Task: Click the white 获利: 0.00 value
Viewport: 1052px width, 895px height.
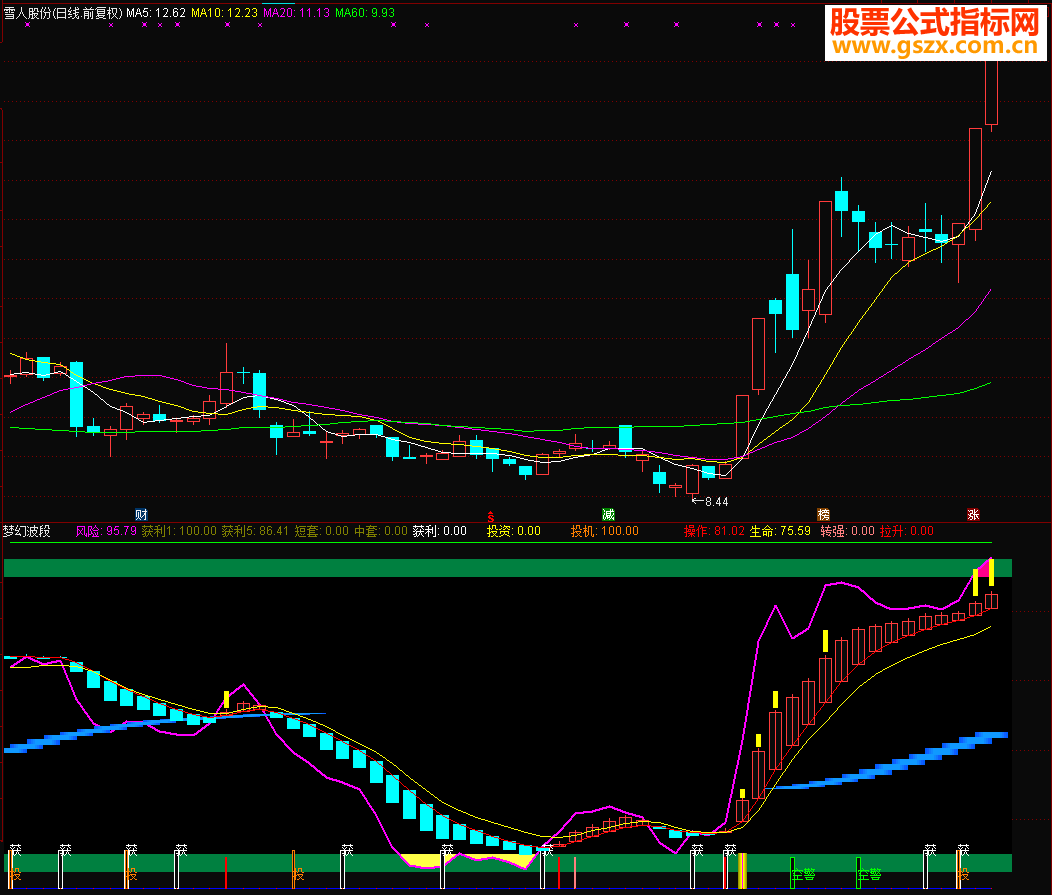Action: click(439, 531)
